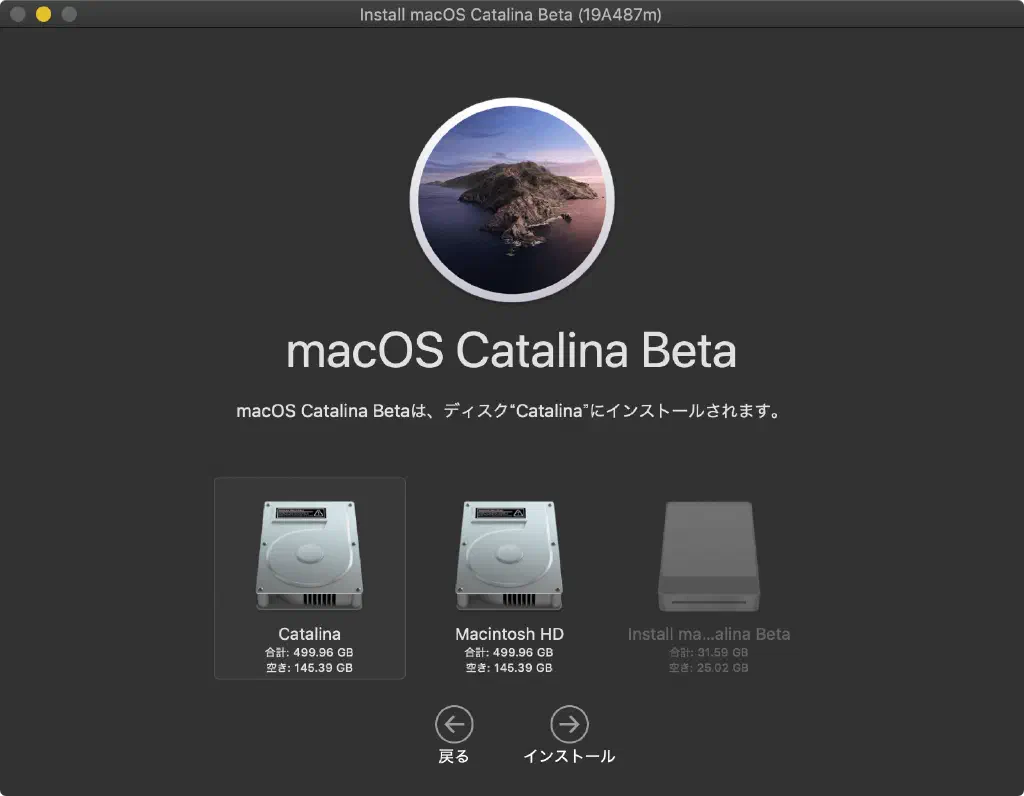Click the circled left arrow back icon

tap(454, 724)
